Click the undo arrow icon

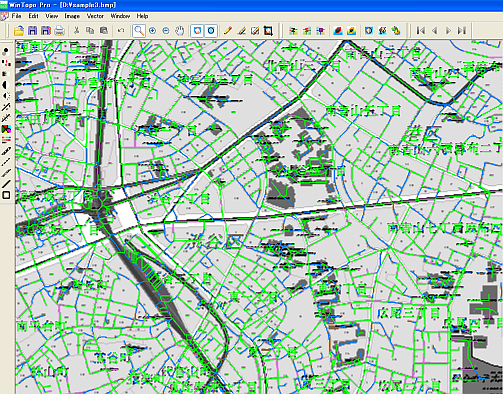click(121, 31)
